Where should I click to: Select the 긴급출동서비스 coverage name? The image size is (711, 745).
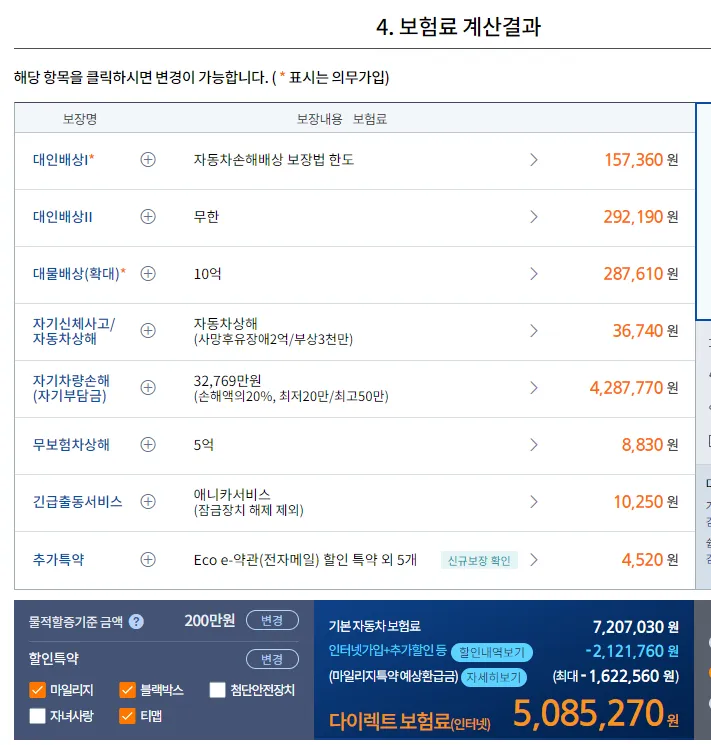[x=77, y=502]
